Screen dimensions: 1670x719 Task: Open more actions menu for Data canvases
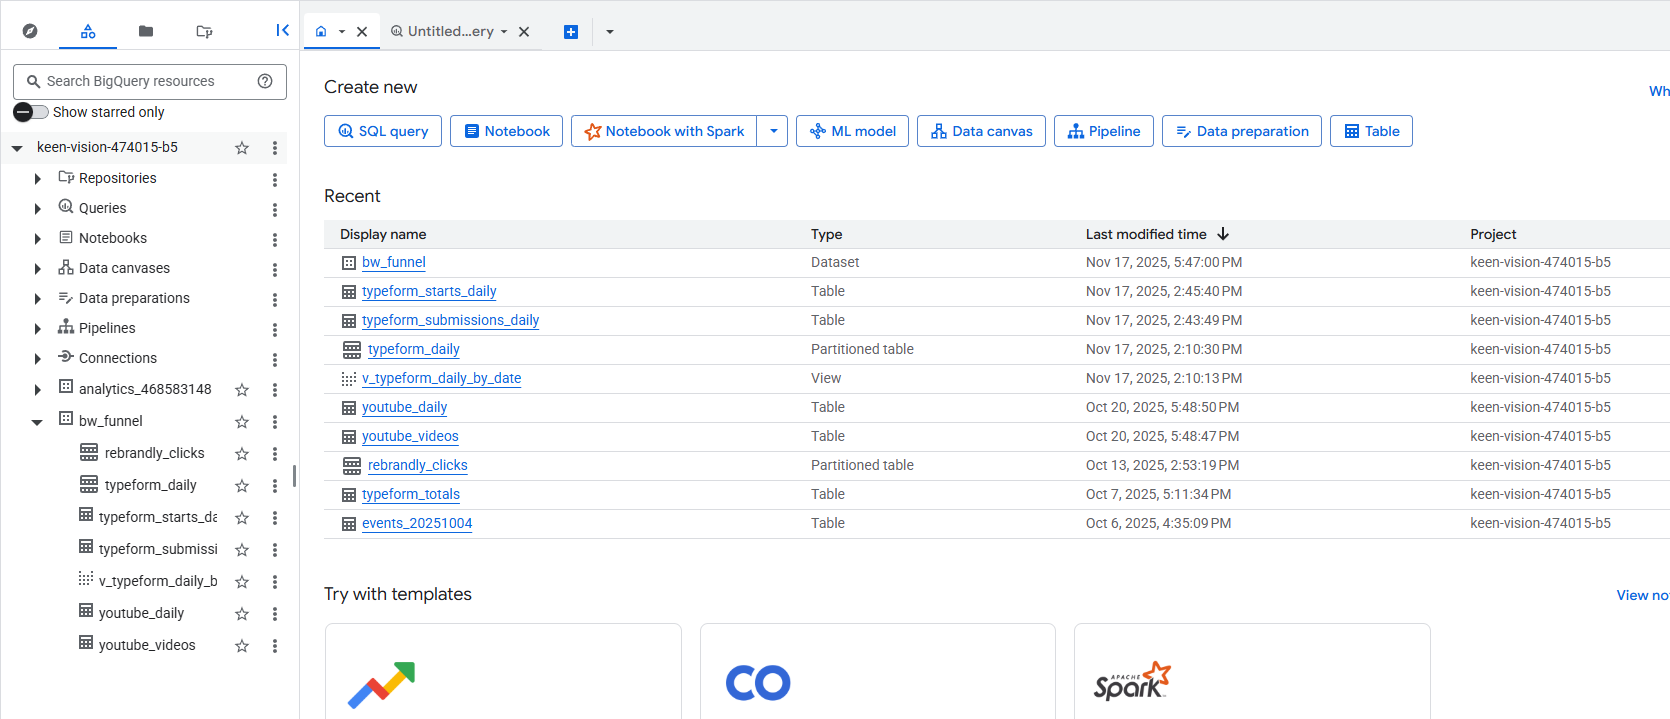point(275,270)
